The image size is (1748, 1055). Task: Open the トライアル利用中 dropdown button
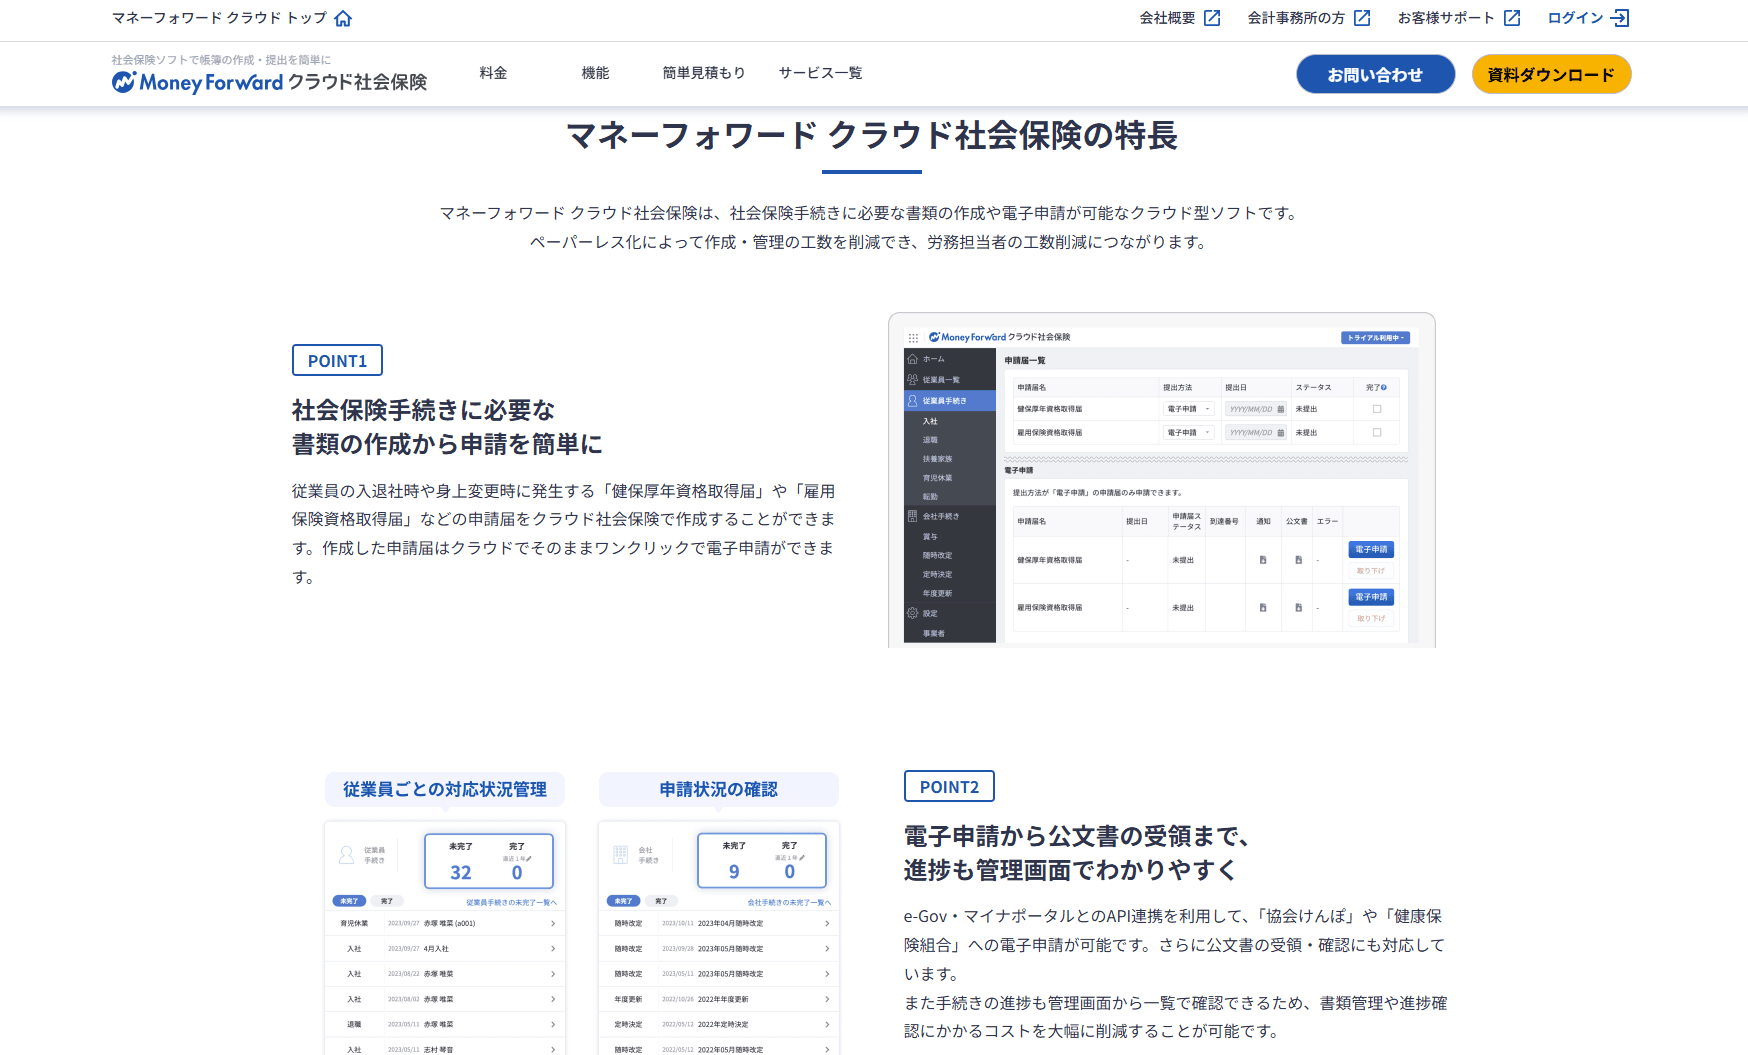(x=1375, y=338)
